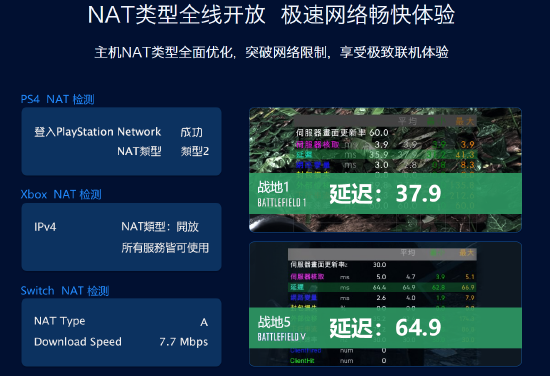
Task: Open the Xbox IPv4 NAT panel
Action: tap(121, 237)
